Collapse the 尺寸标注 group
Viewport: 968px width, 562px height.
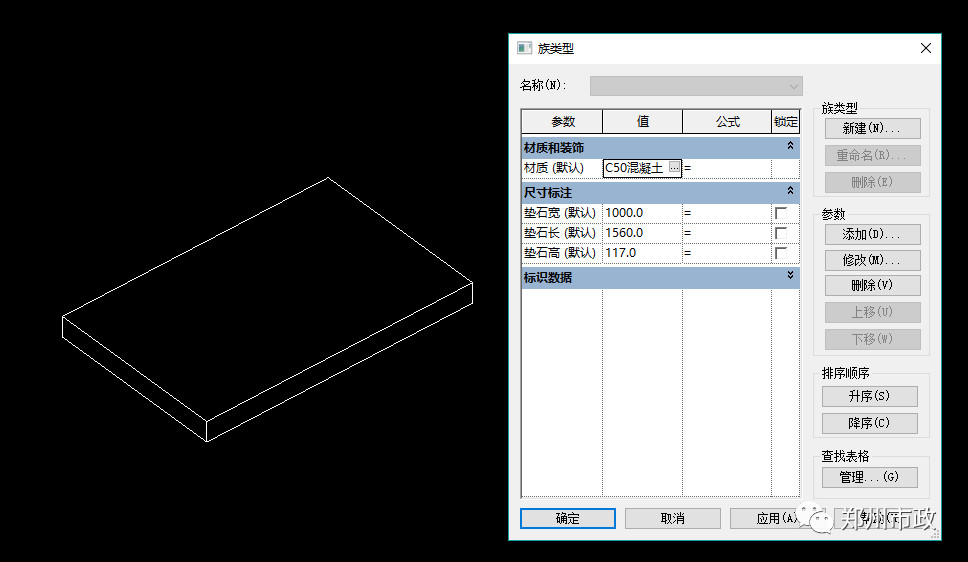coord(790,191)
